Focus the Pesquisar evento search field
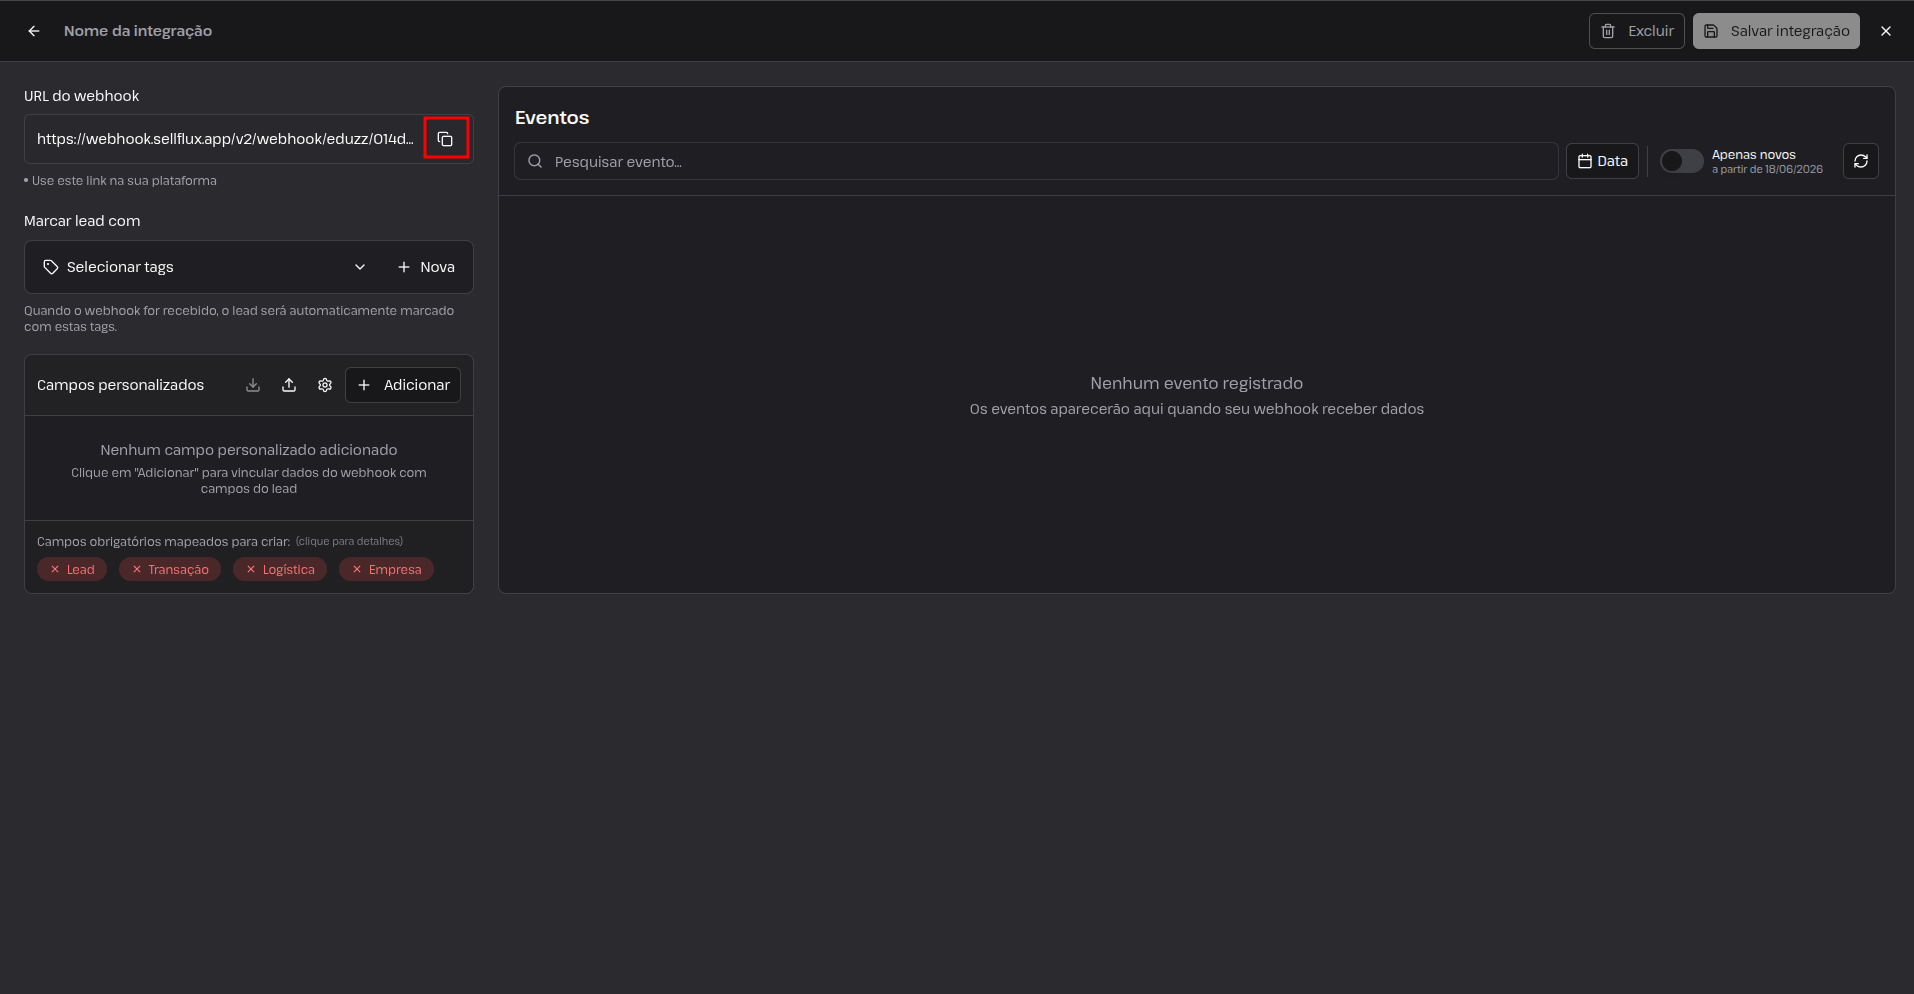1914x994 pixels. (1036, 161)
